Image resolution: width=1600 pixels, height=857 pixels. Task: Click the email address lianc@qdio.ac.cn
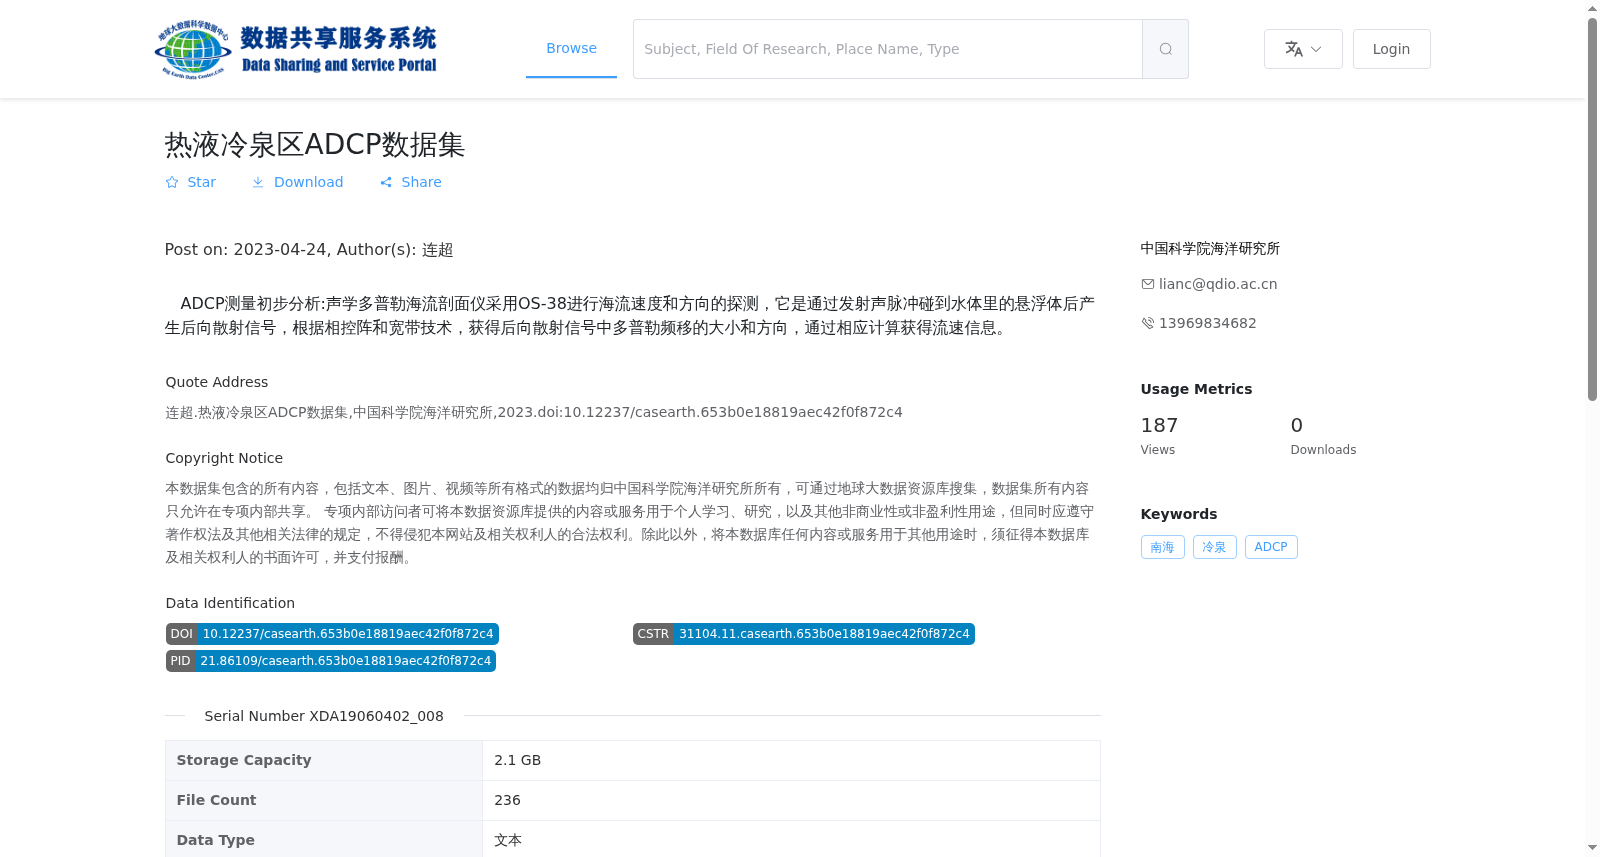click(1218, 284)
